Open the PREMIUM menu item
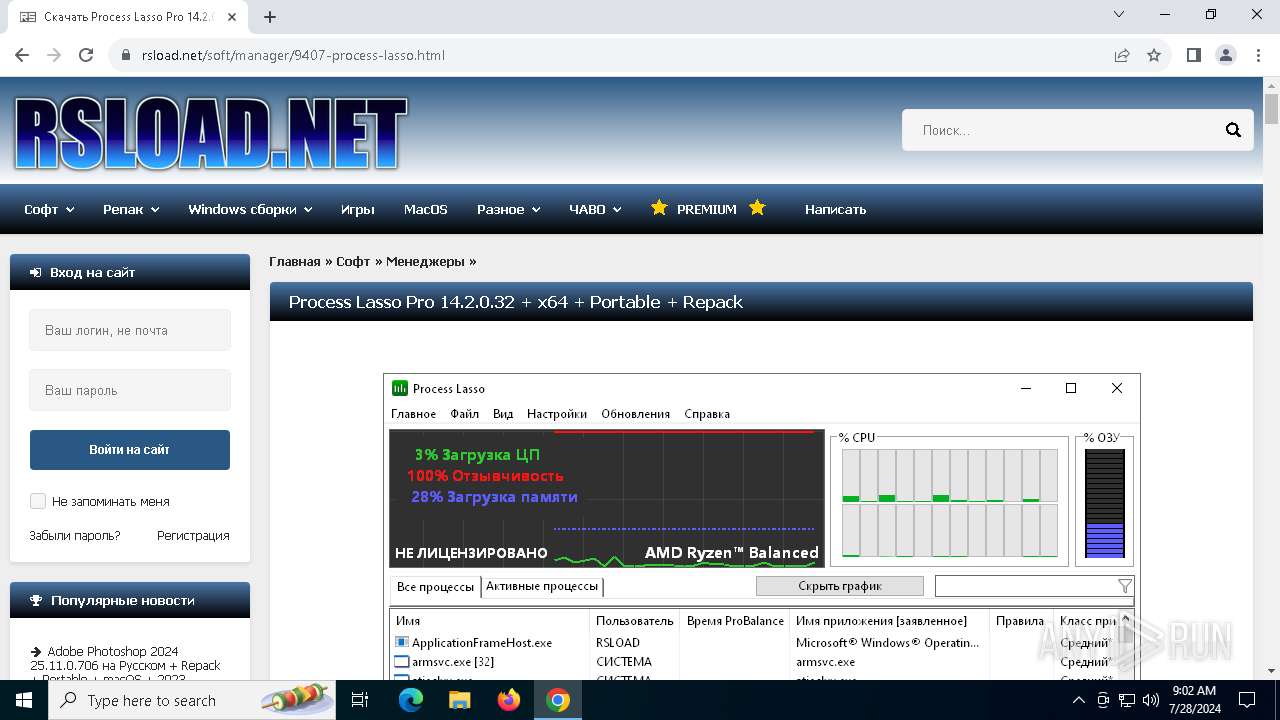1280x720 pixels. [x=707, y=209]
